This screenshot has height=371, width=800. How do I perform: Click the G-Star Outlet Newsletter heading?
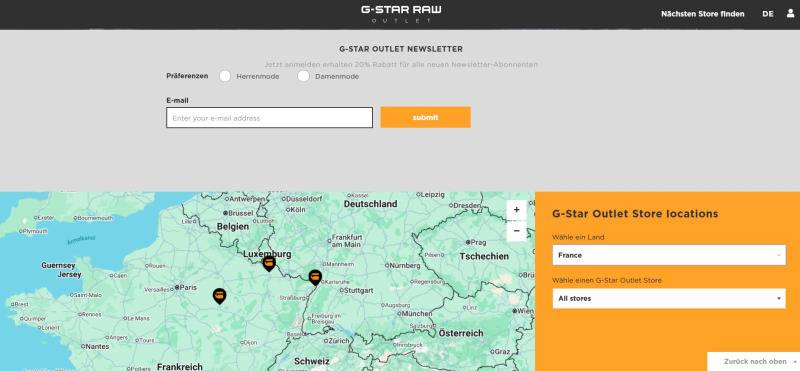tap(401, 49)
